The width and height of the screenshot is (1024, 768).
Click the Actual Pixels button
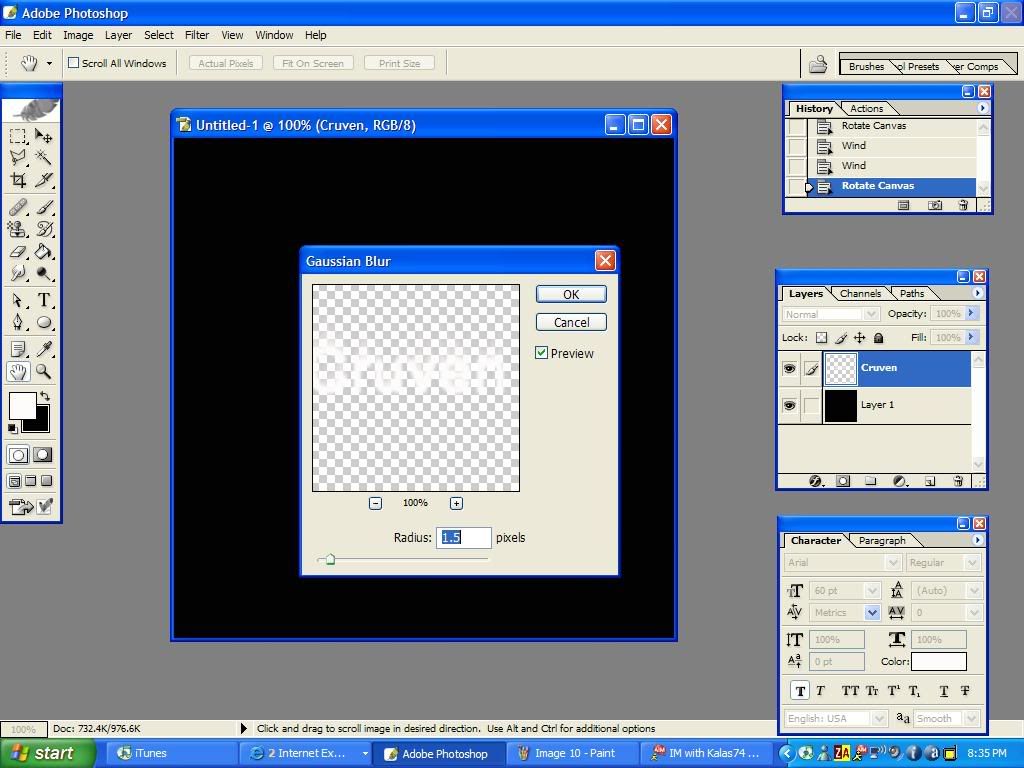coord(225,63)
